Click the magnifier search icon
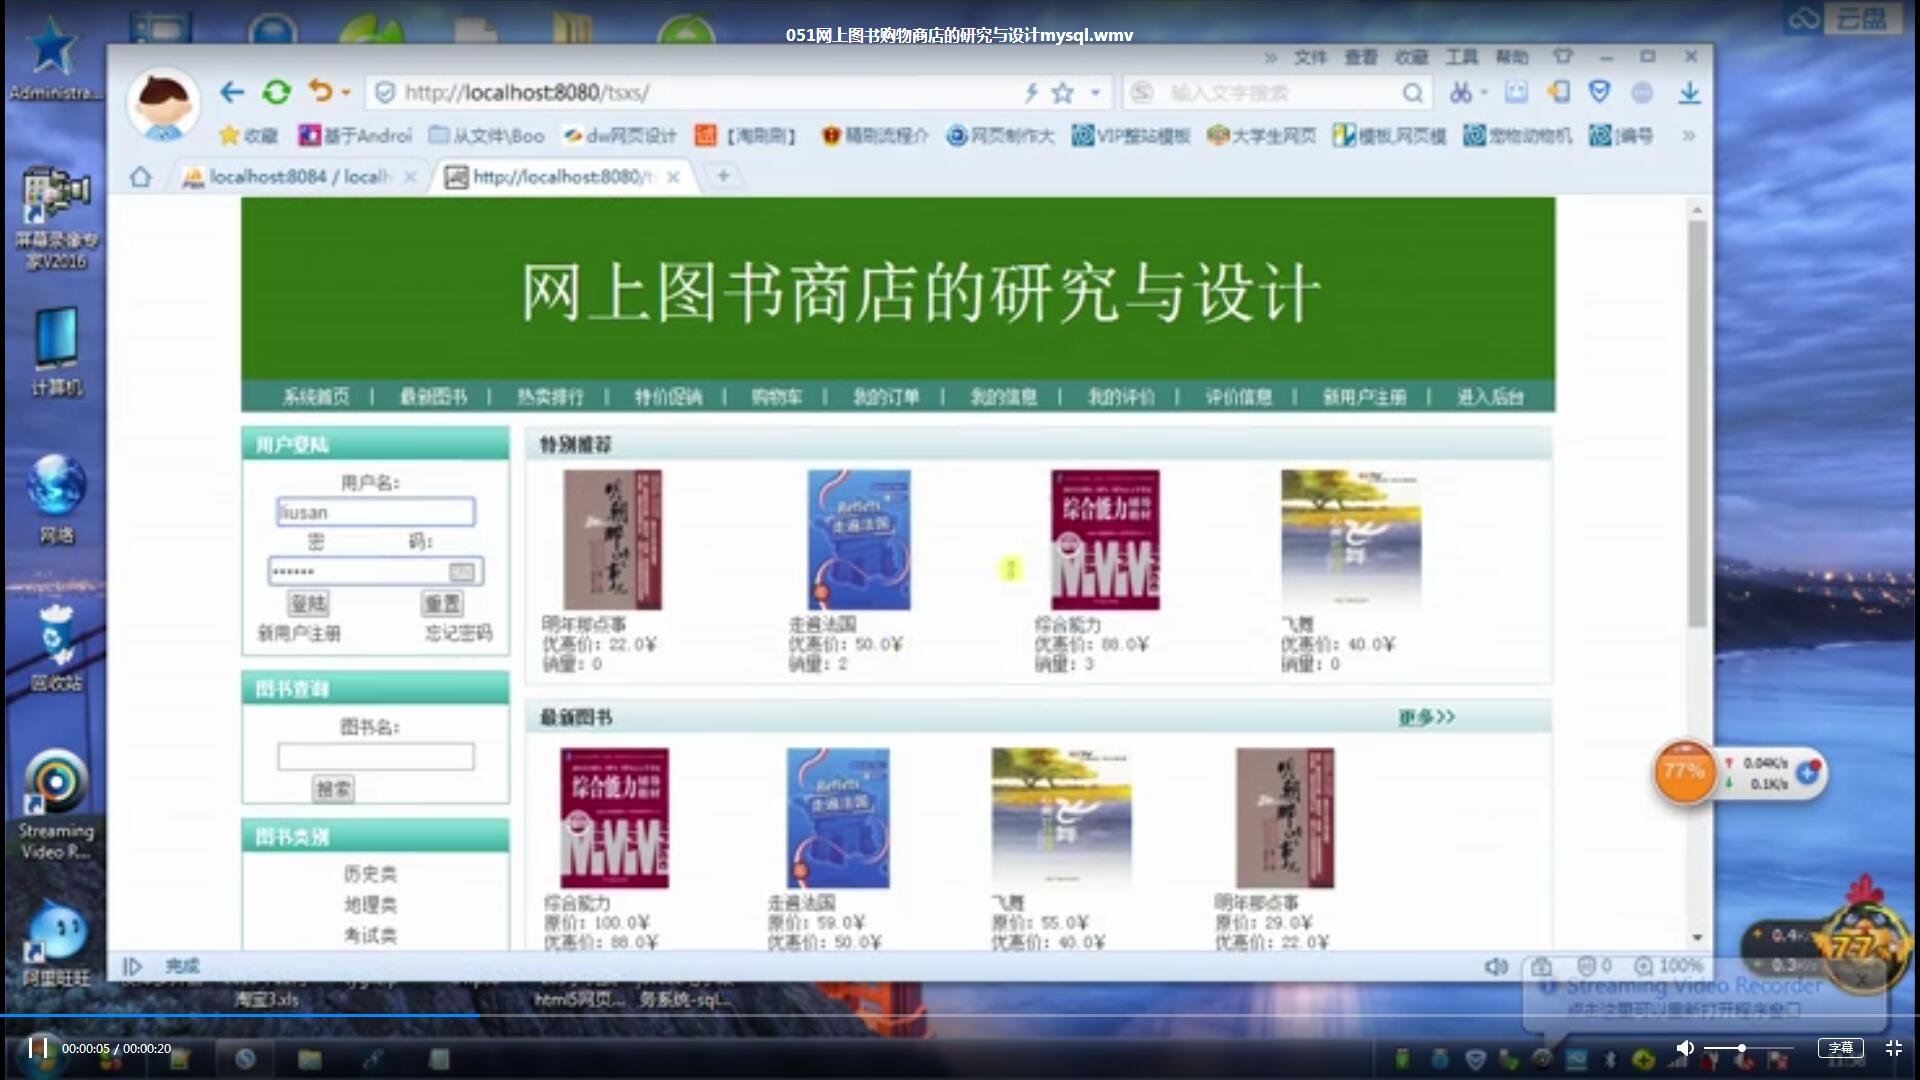This screenshot has height=1080, width=1920. (x=1412, y=93)
